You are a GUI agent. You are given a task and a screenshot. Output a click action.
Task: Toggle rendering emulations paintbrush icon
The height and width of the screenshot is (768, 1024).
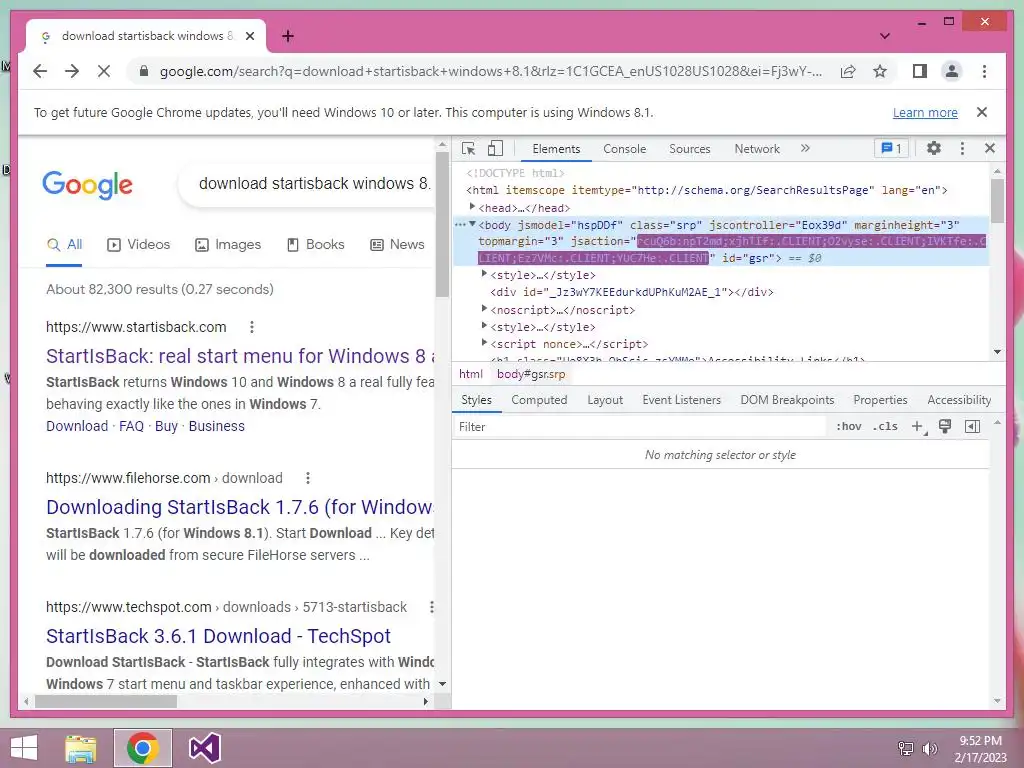pyautogui.click(x=944, y=426)
